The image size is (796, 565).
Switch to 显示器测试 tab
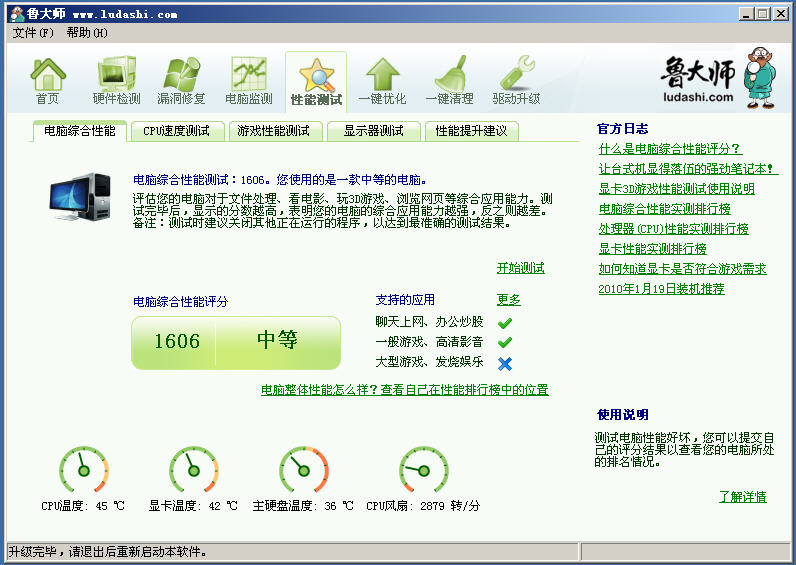point(374,131)
